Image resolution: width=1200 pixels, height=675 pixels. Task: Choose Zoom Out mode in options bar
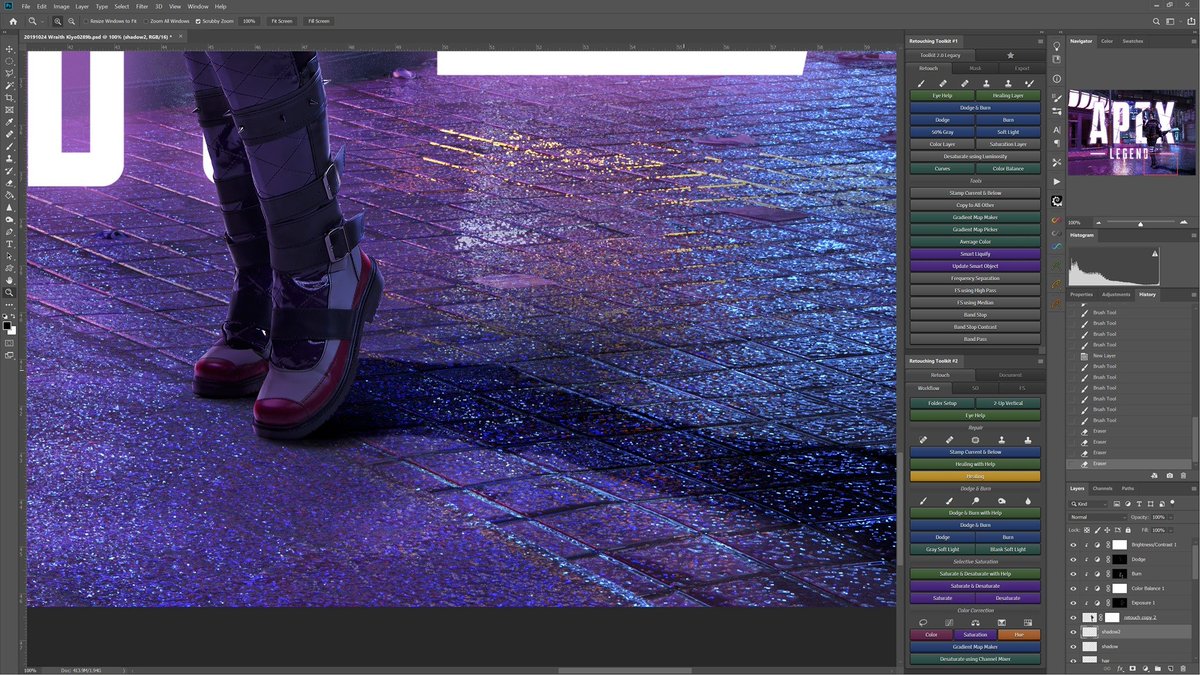(x=71, y=21)
